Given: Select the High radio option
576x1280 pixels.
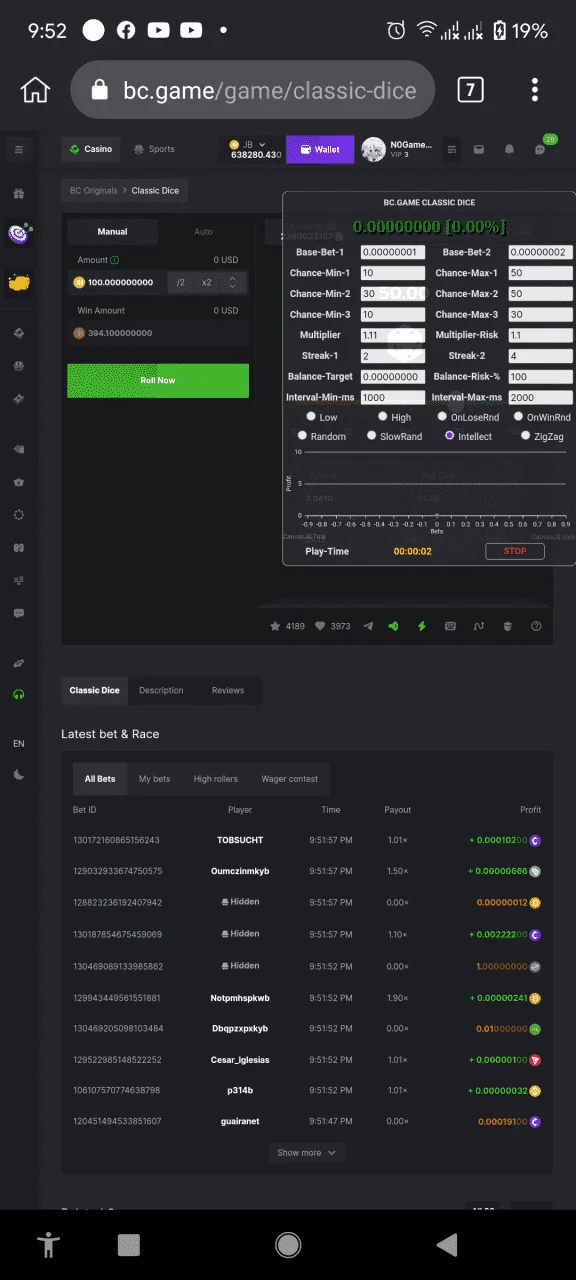Looking at the screenshot, I should click(x=382, y=416).
